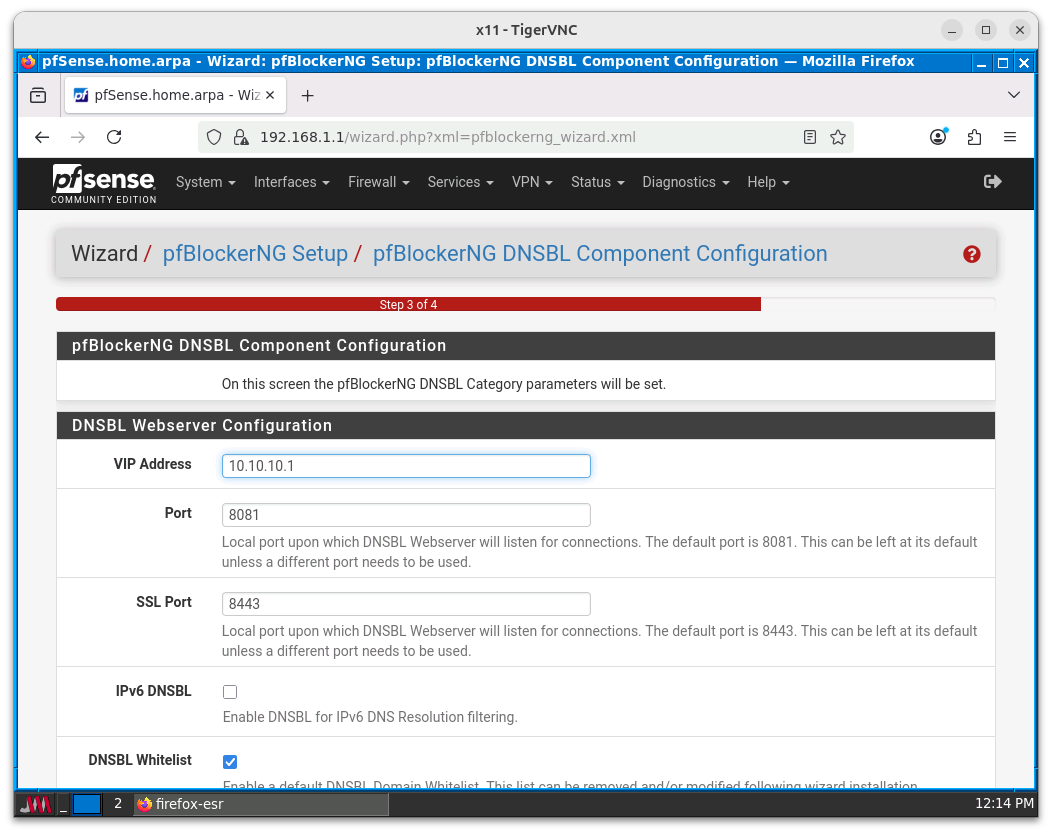This screenshot has width=1052, height=834.
Task: Open the extensions puzzle icon
Action: tap(974, 138)
